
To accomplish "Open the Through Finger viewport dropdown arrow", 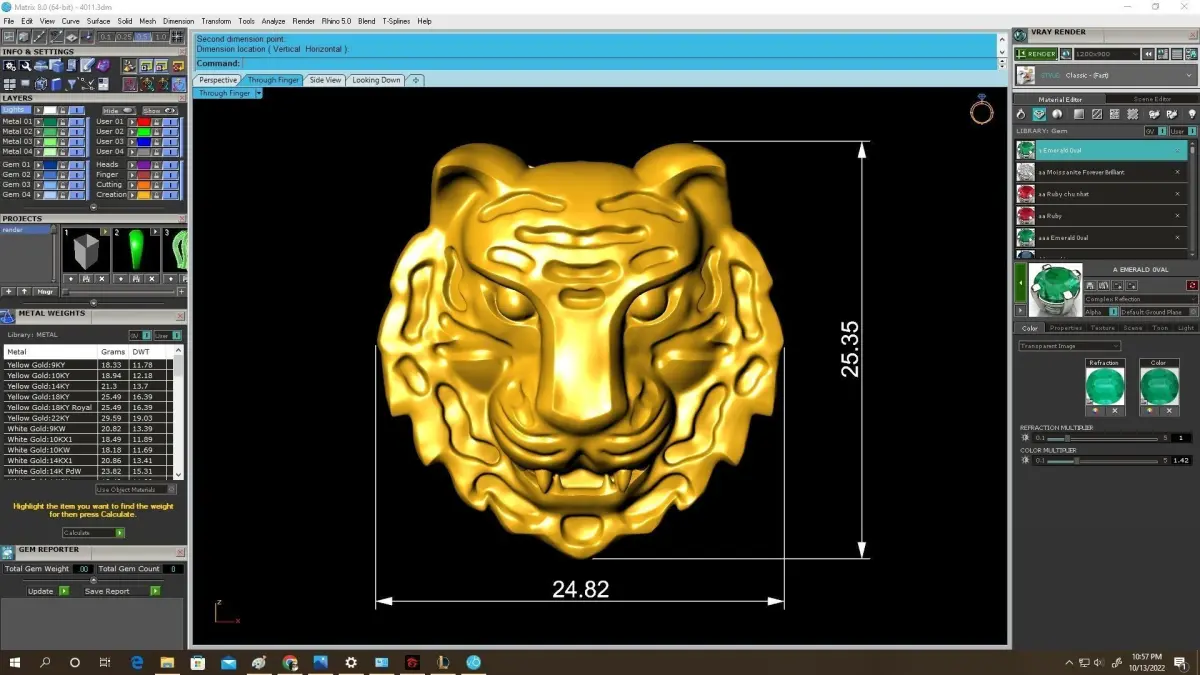I will (x=258, y=93).
